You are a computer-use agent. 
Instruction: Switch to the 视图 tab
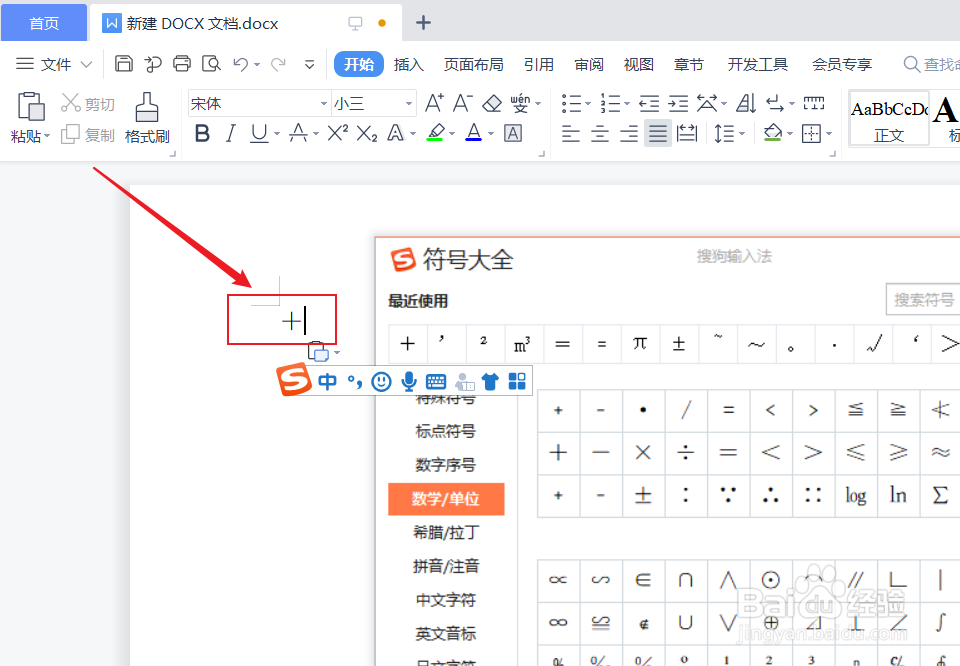point(639,64)
